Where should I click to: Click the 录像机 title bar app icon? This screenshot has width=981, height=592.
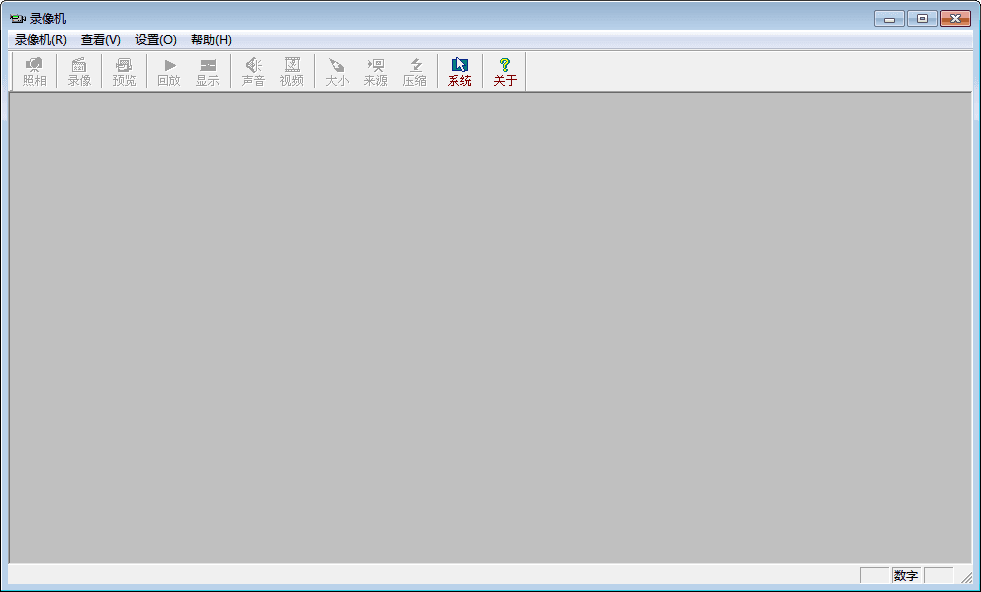click(18, 18)
